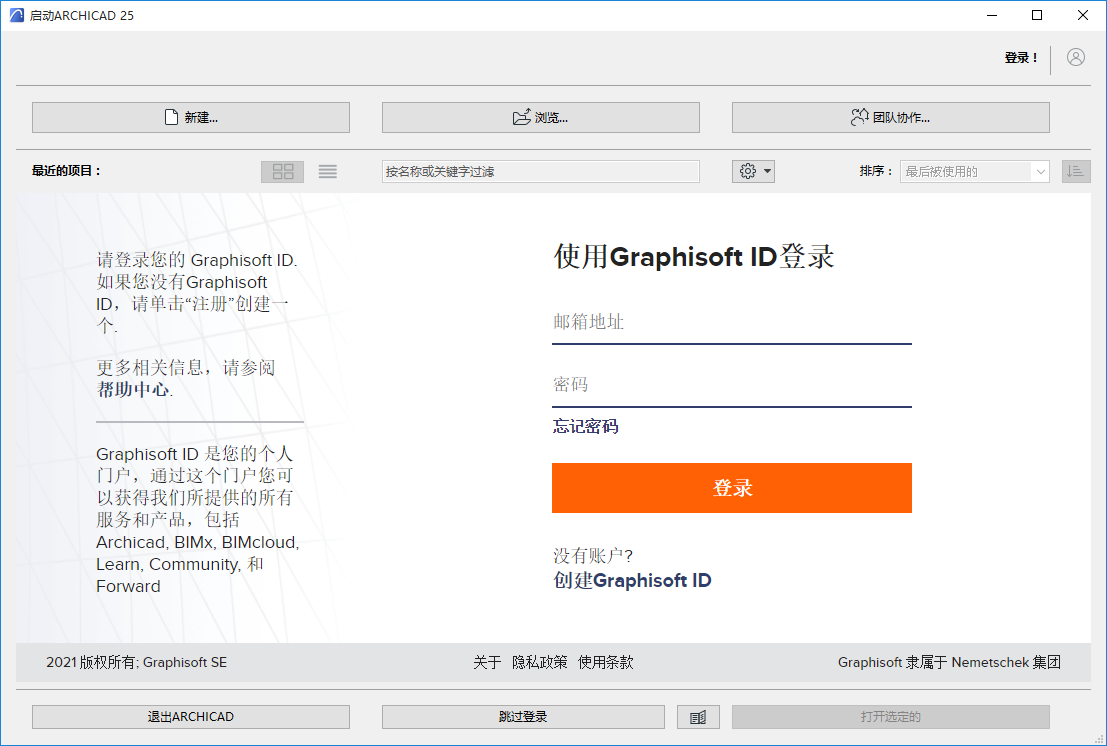1107x746 pixels.
Task: Switch recent projects to thumbnail grid view
Action: click(282, 172)
